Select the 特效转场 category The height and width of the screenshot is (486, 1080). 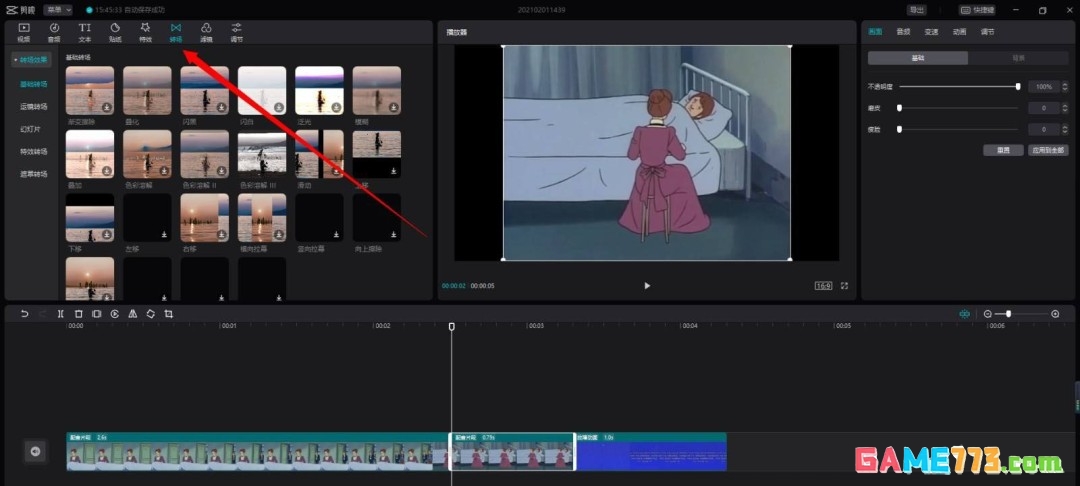(x=34, y=151)
